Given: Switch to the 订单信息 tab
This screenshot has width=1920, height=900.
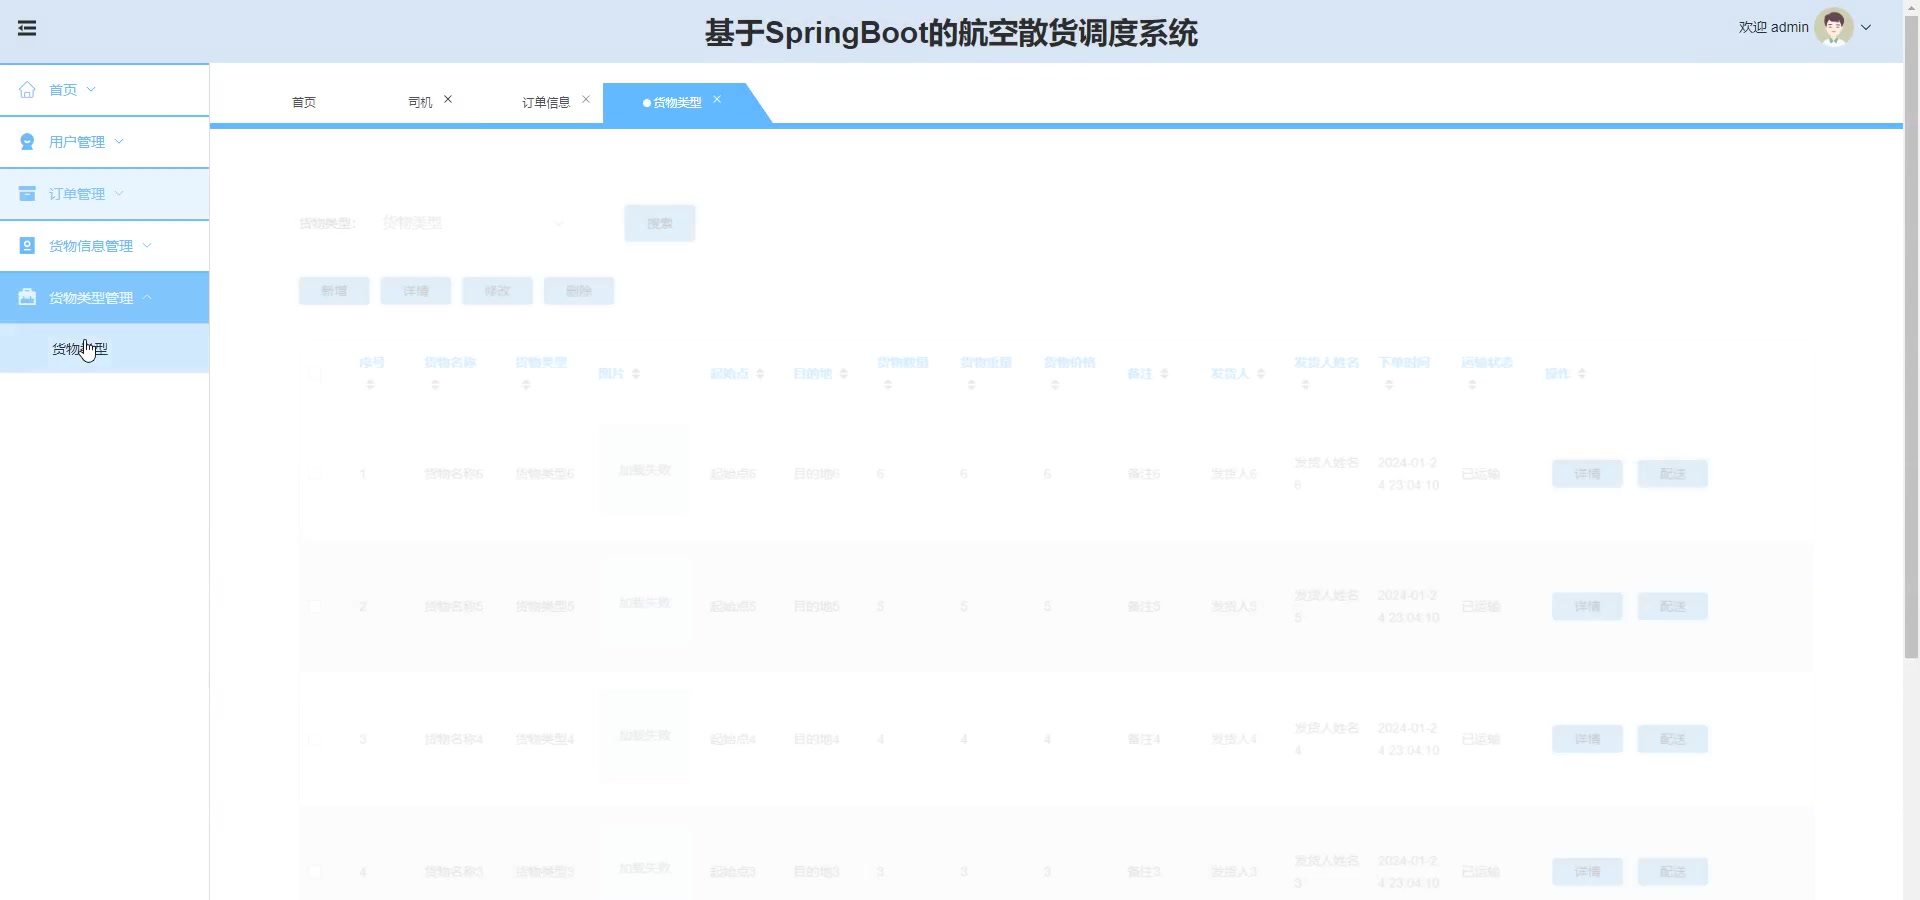Looking at the screenshot, I should 546,103.
